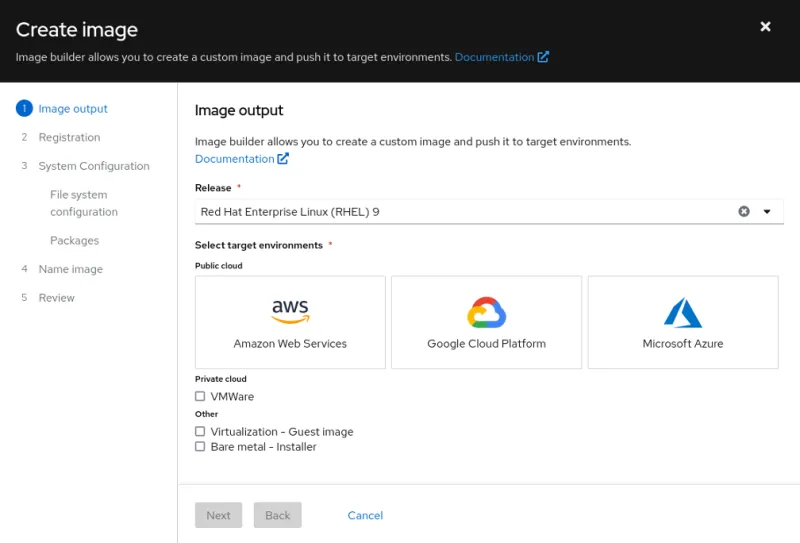800x543 pixels.
Task: Go to the Review step
Action: 56,298
